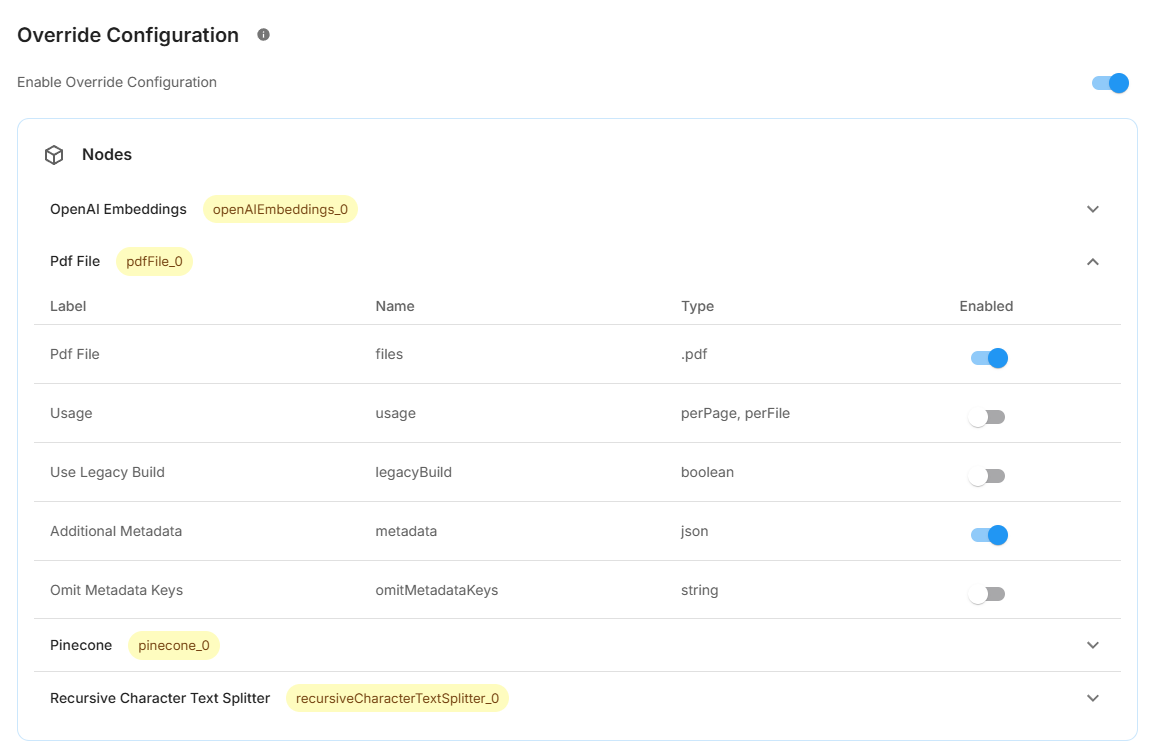
Task: Click the info icon beside Override Configuration
Action: coord(264,35)
